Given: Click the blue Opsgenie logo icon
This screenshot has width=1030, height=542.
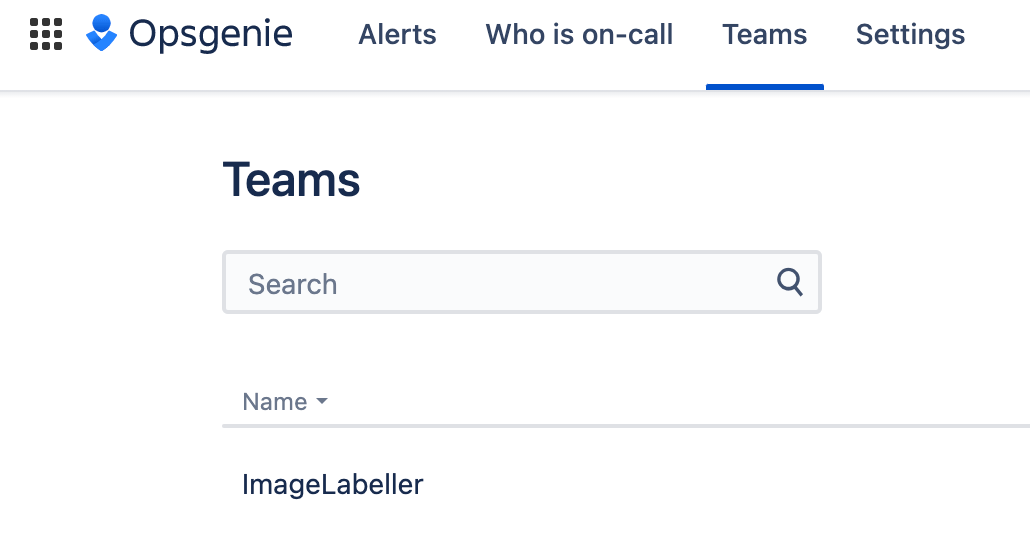Looking at the screenshot, I should [101, 34].
